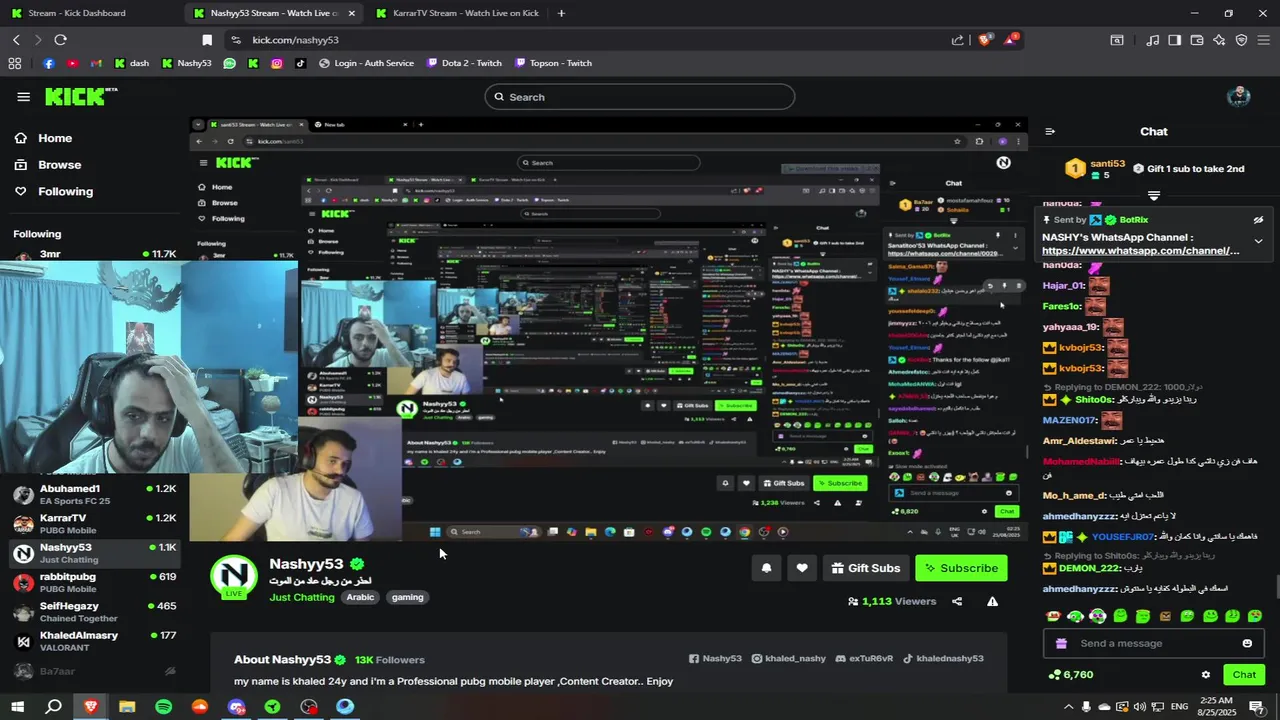Open the user profile avatar menu

(x=1239, y=97)
